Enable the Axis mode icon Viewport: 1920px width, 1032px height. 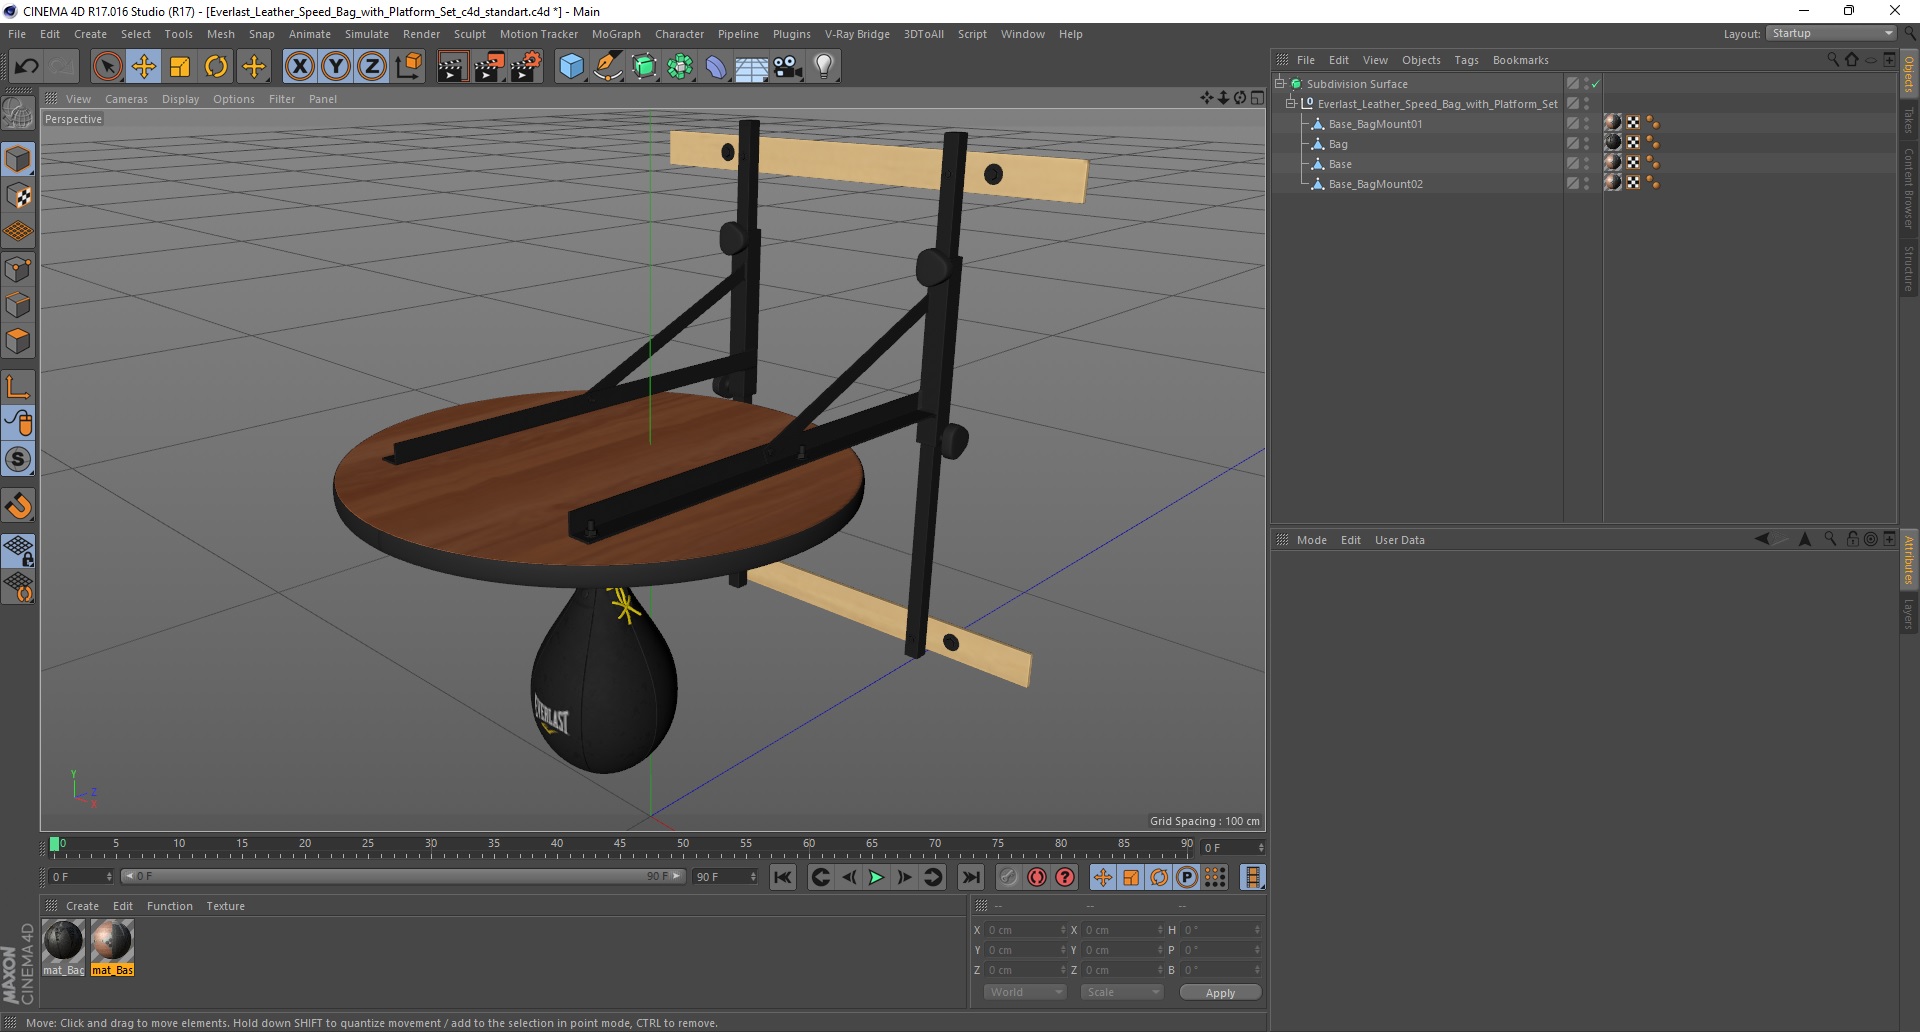(18, 387)
